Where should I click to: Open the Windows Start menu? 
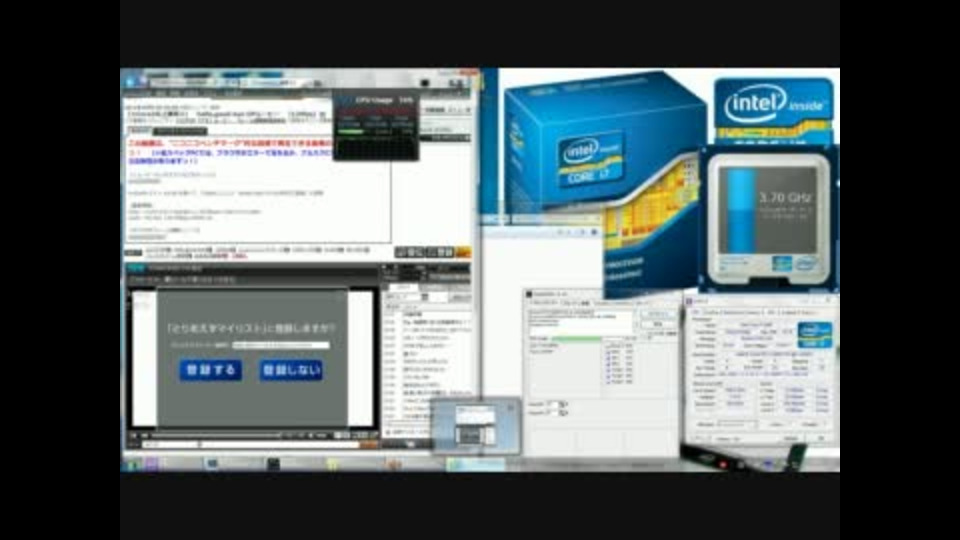pos(131,464)
